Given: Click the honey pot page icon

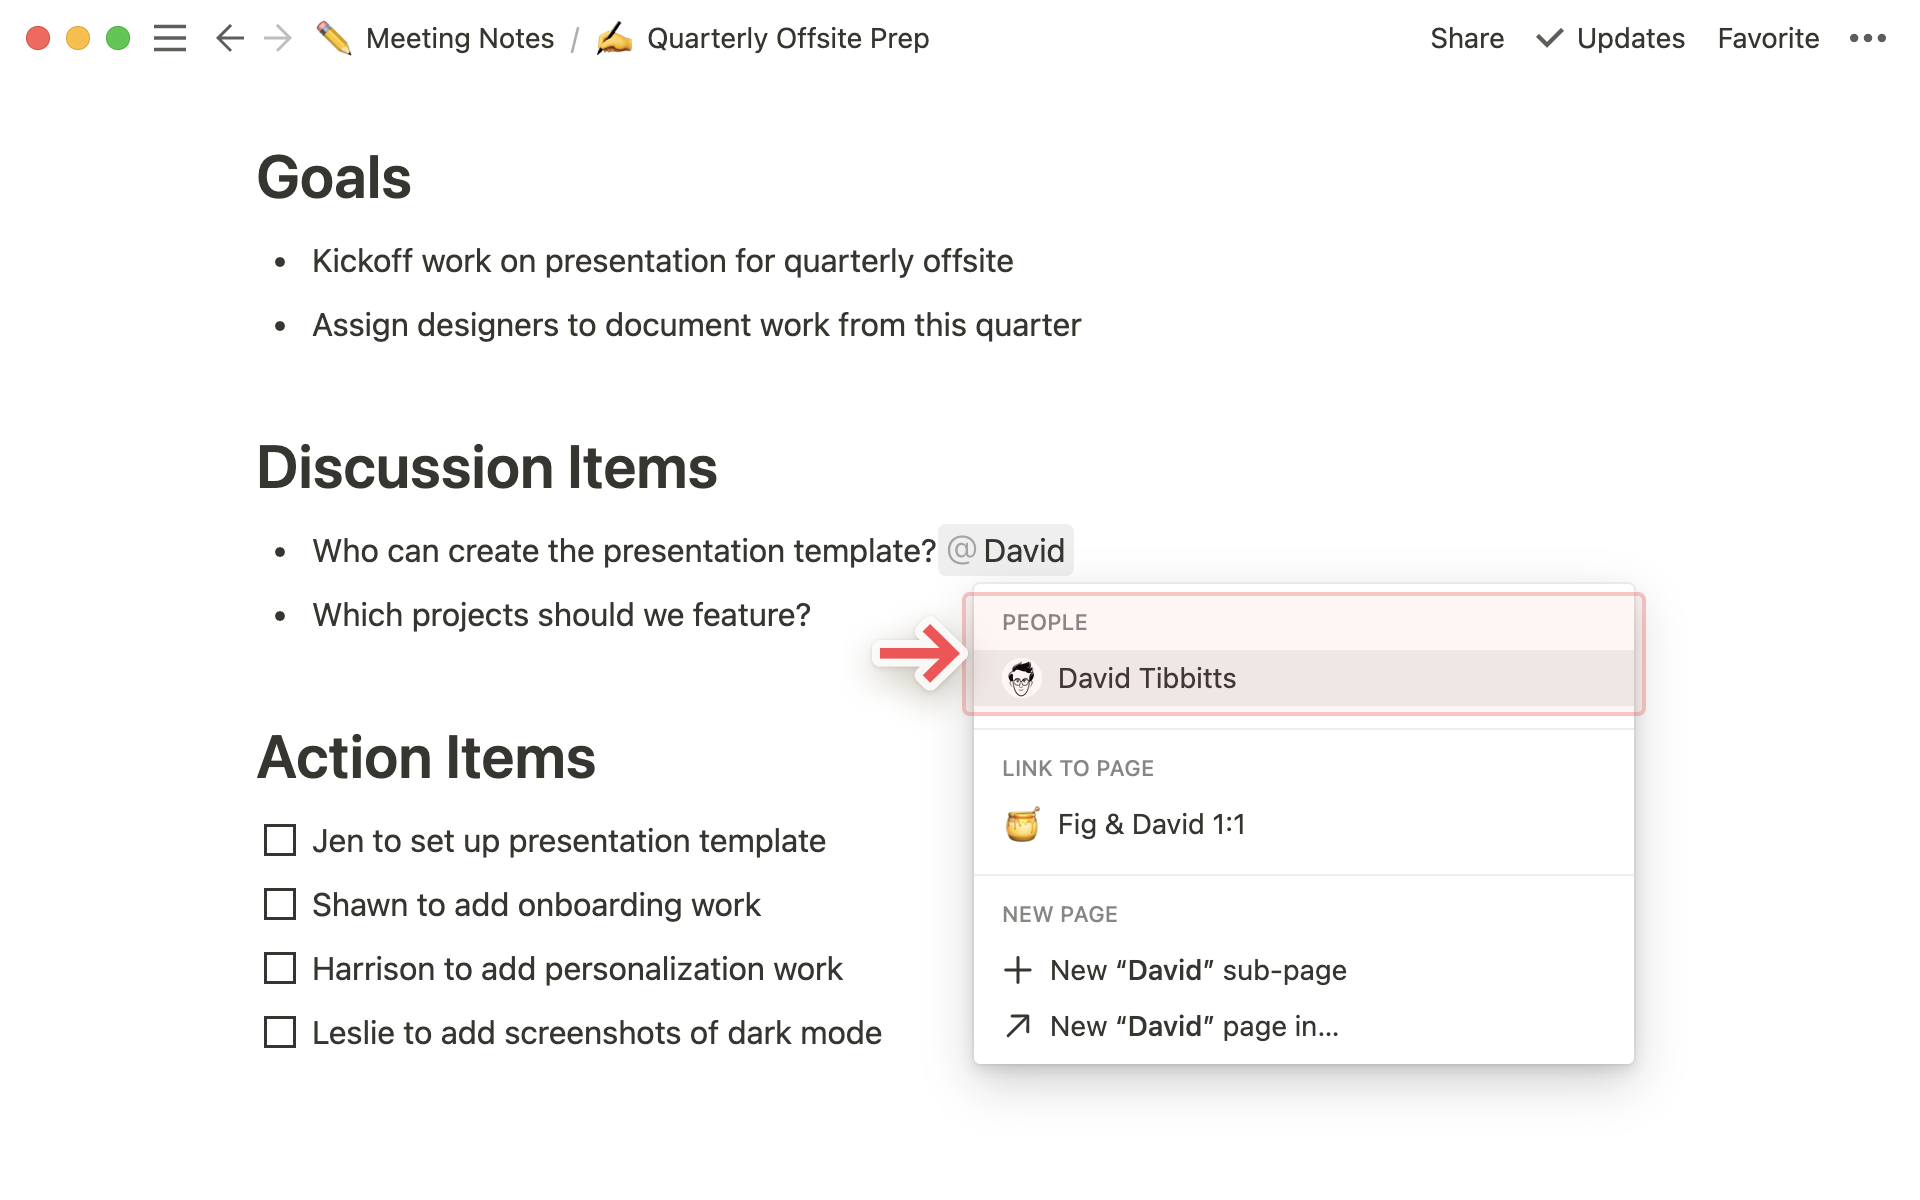Looking at the screenshot, I should [x=1021, y=825].
